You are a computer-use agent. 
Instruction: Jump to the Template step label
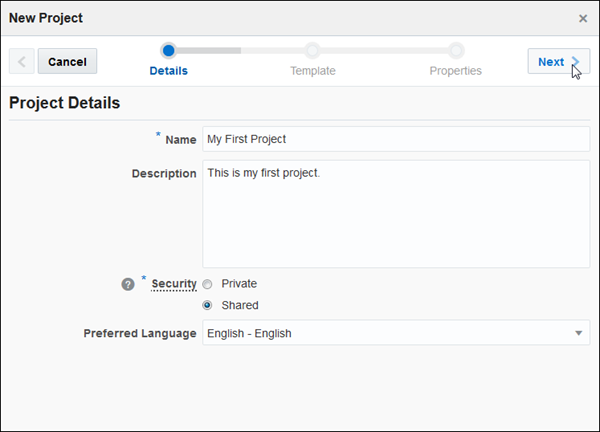point(313,71)
